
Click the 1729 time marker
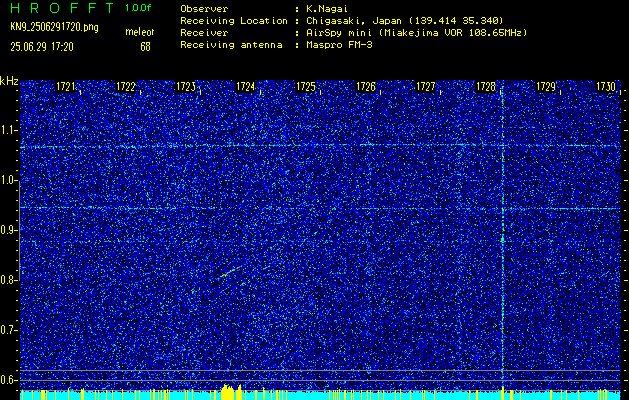click(x=546, y=86)
